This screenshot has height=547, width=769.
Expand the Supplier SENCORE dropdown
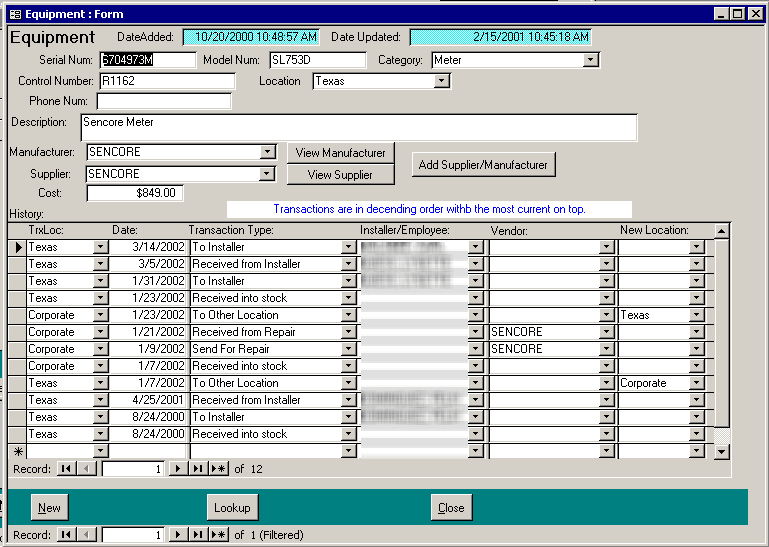tap(267, 174)
